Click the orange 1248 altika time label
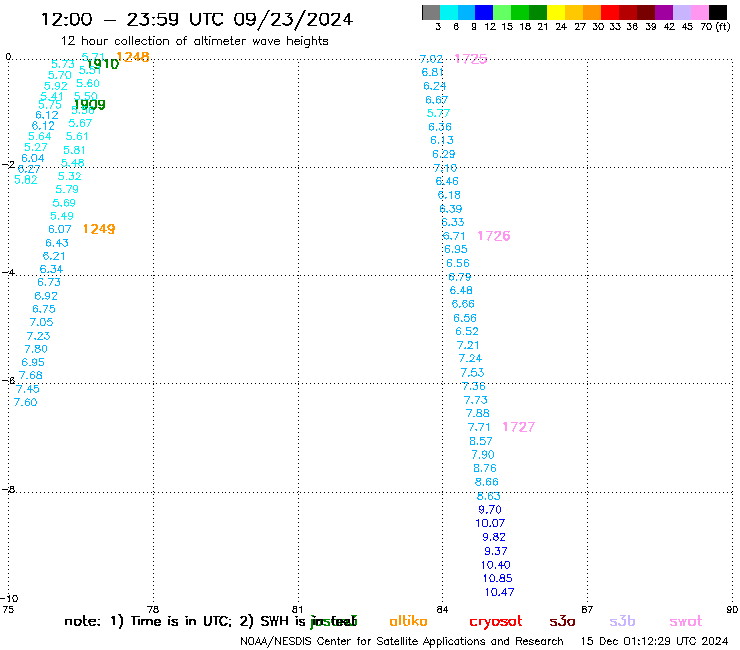Image resolution: width=740 pixels, height=650 pixels. pos(133,57)
